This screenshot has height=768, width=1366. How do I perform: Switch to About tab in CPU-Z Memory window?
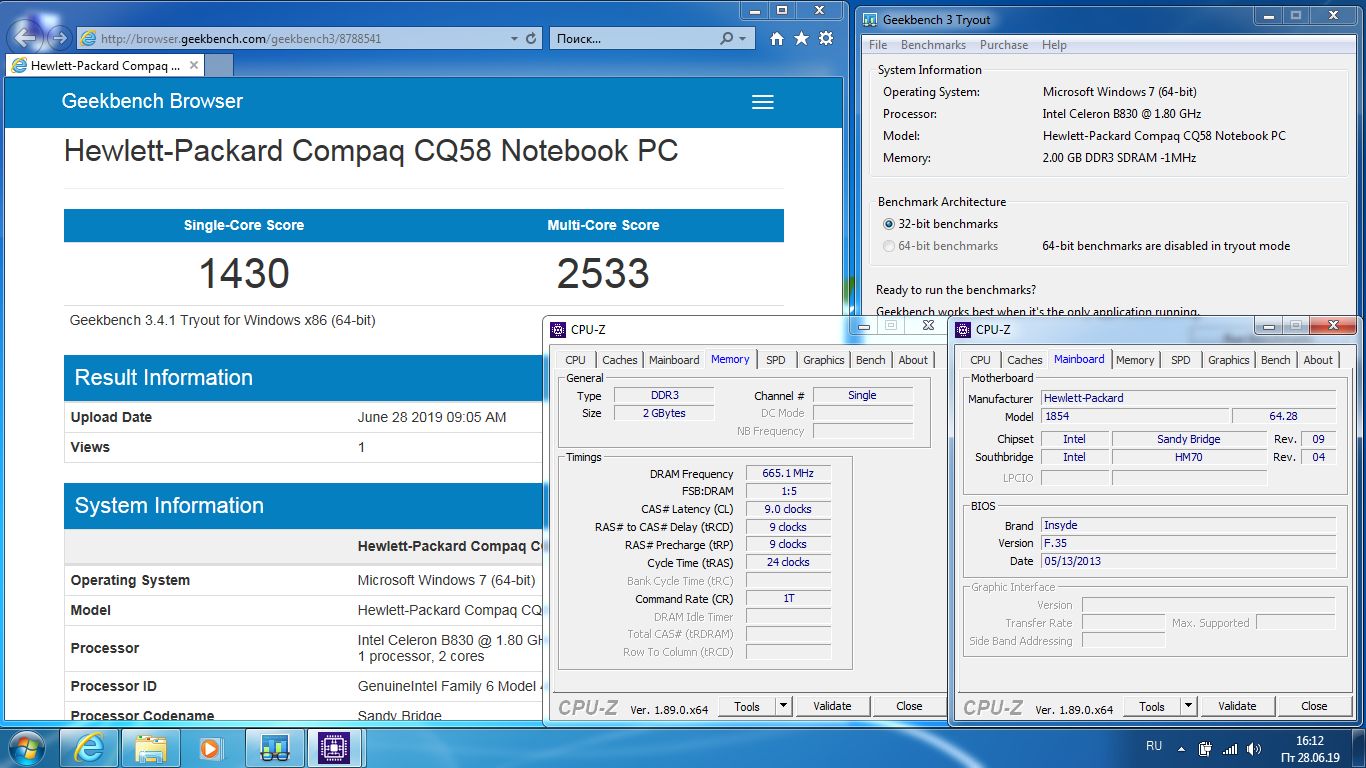click(x=913, y=360)
